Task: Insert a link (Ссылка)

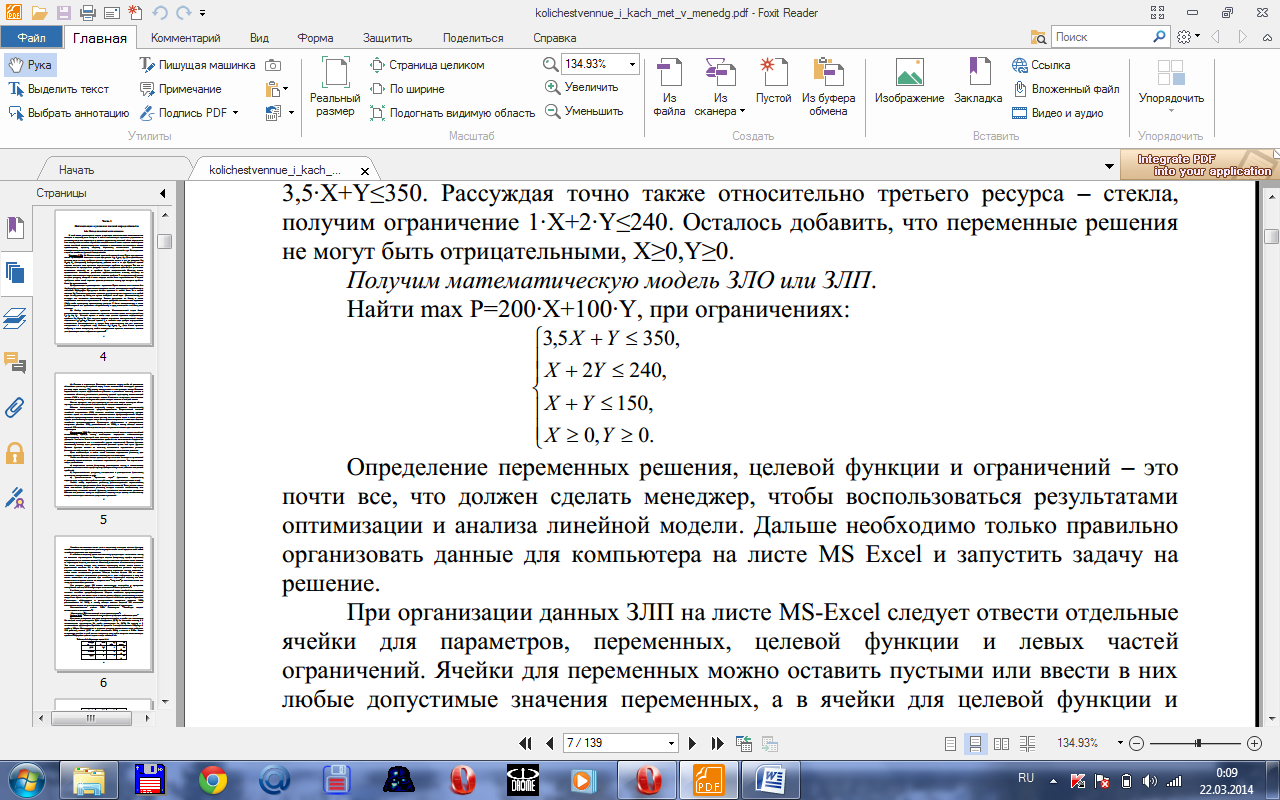Action: point(1041,65)
